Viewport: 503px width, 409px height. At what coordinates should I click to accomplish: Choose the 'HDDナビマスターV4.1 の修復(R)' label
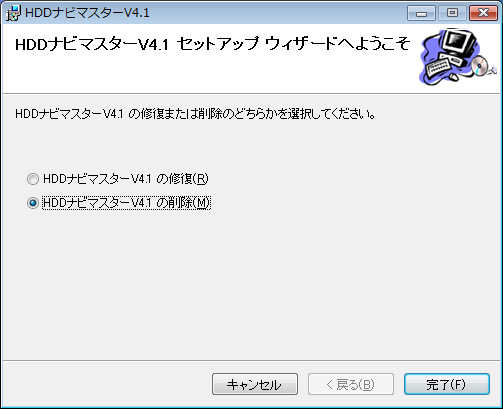pyautogui.click(x=126, y=179)
